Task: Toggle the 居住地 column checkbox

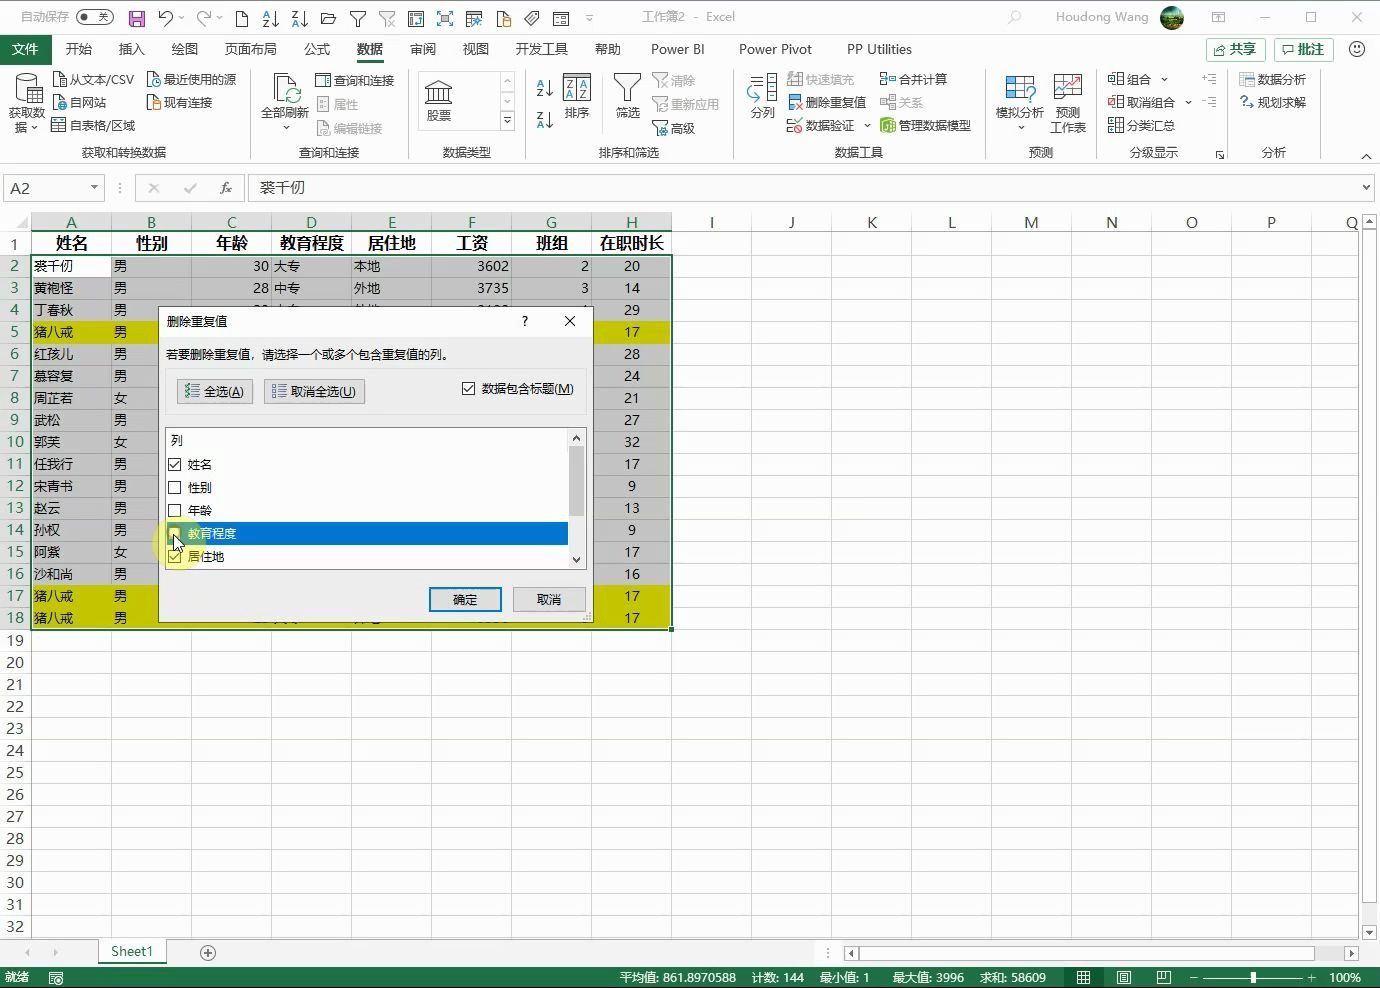Action: tap(175, 557)
